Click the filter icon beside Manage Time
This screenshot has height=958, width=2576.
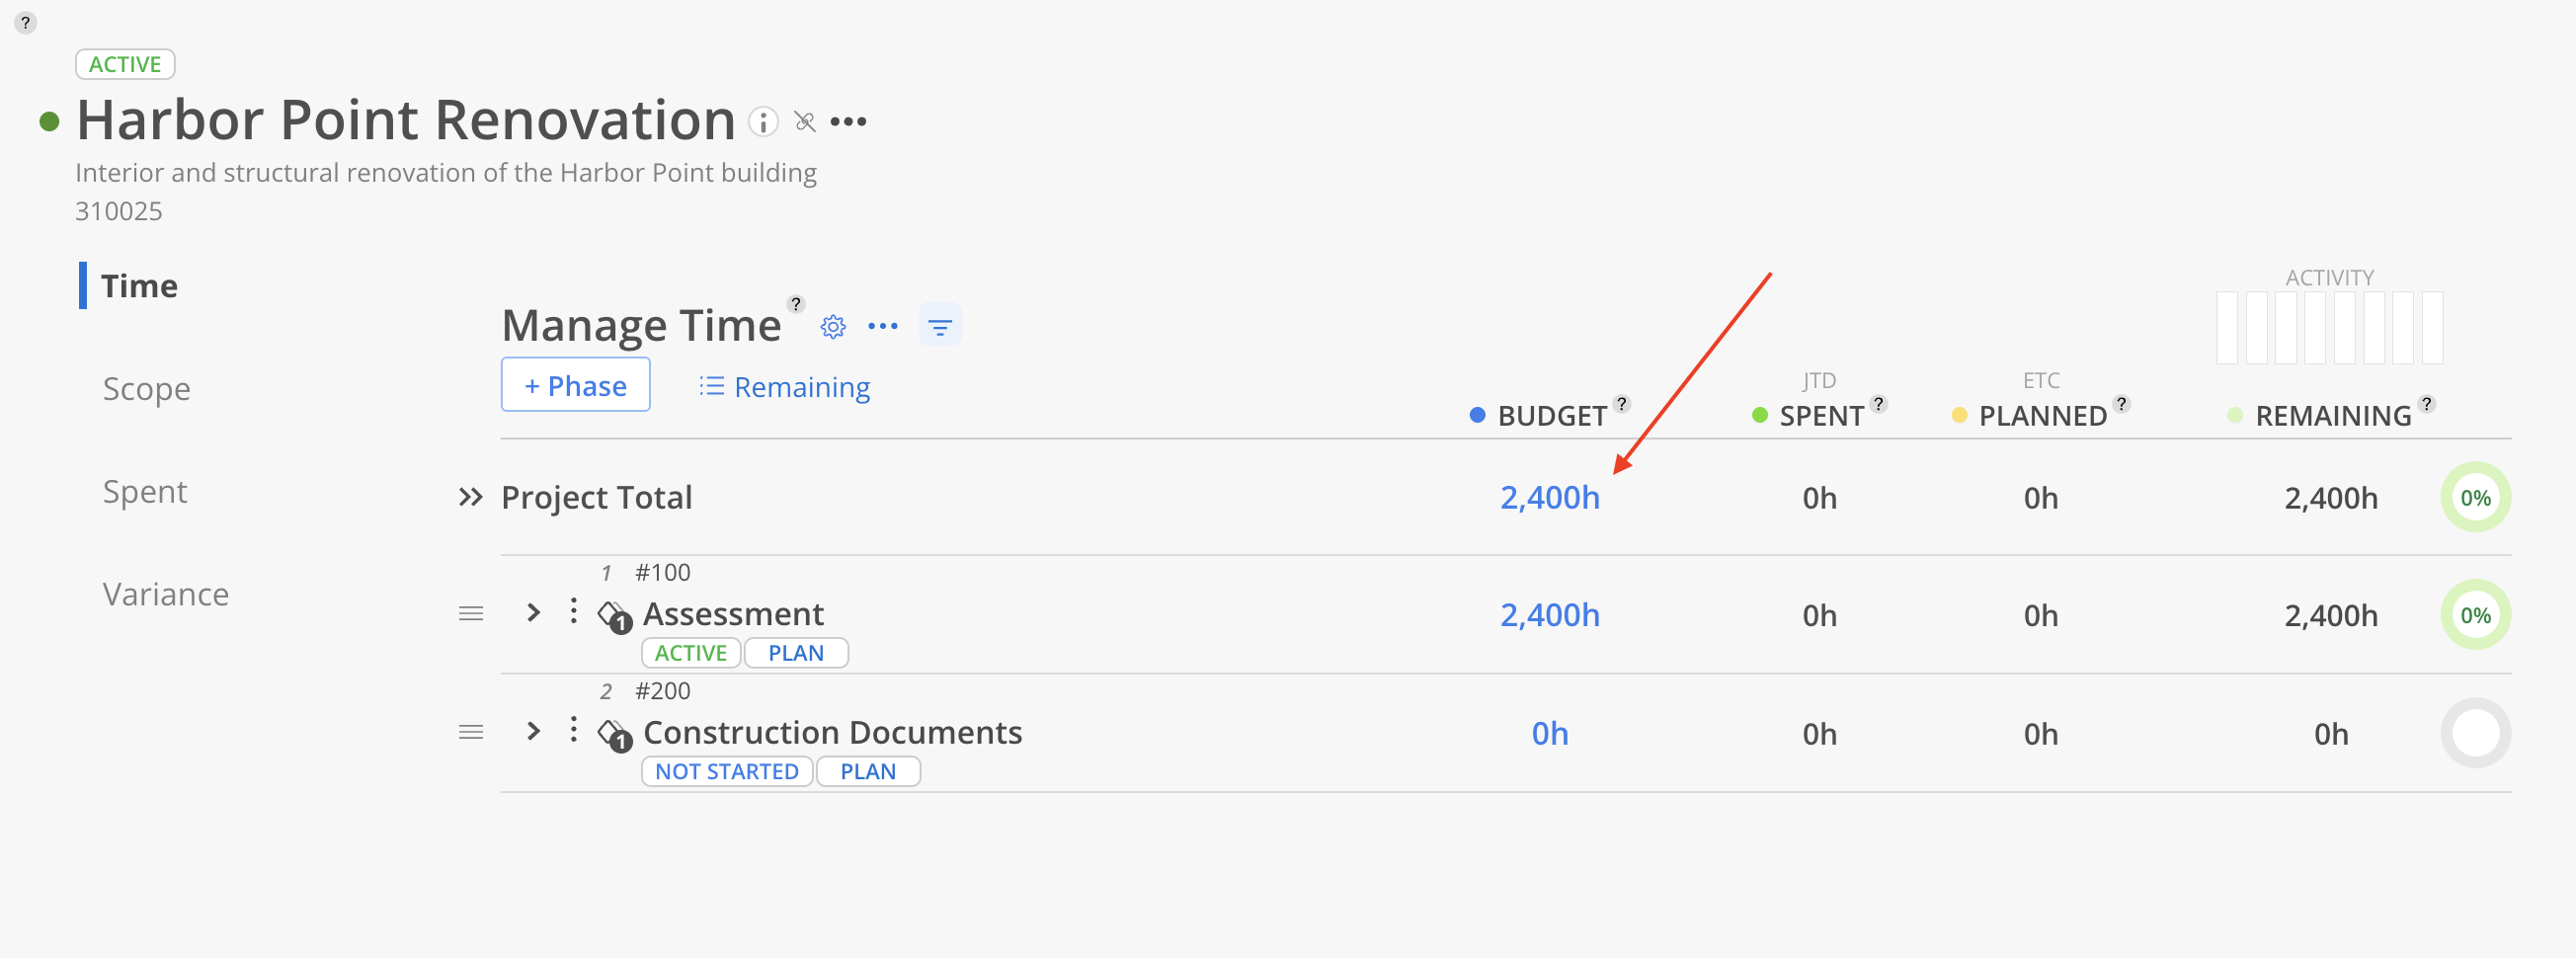coord(940,326)
